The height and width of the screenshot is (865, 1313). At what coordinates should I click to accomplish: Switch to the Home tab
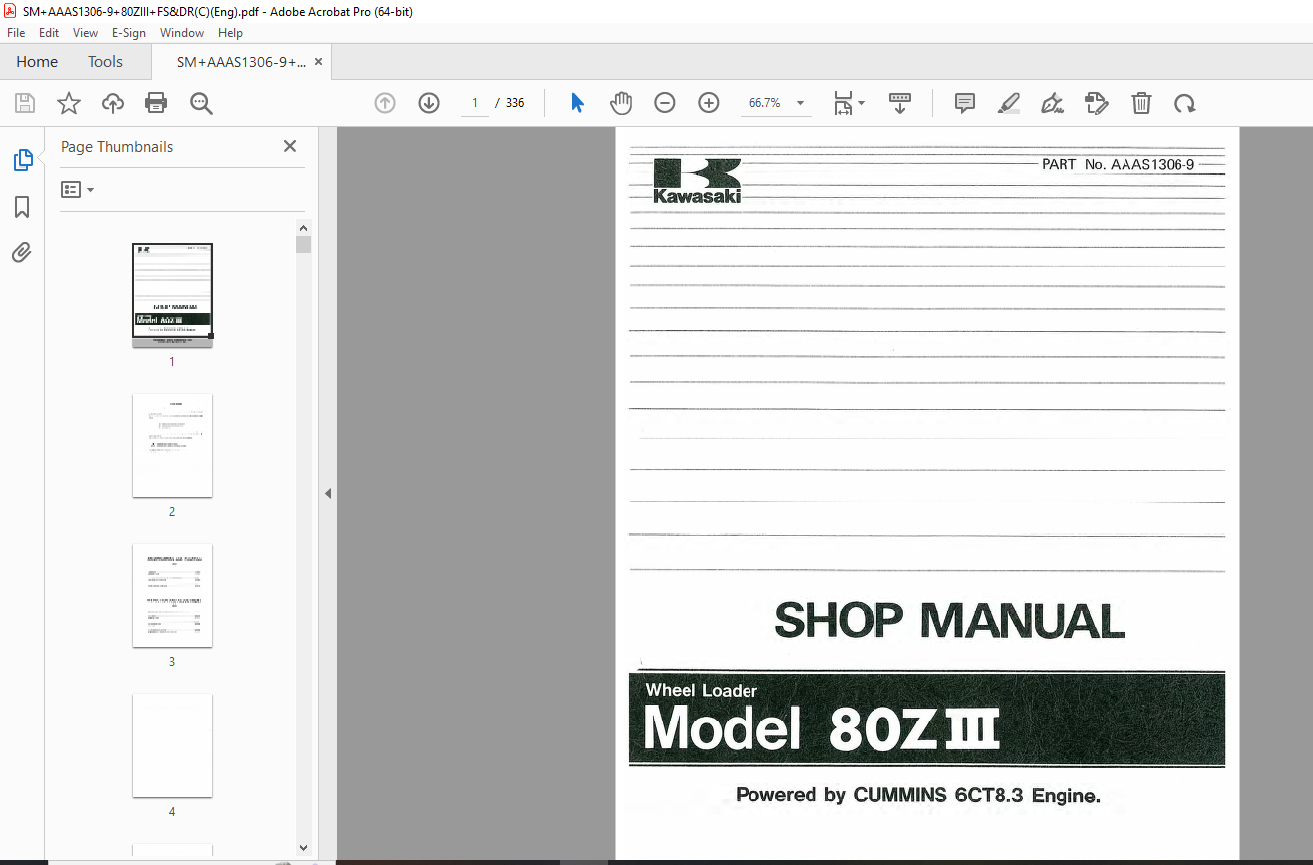click(x=37, y=62)
